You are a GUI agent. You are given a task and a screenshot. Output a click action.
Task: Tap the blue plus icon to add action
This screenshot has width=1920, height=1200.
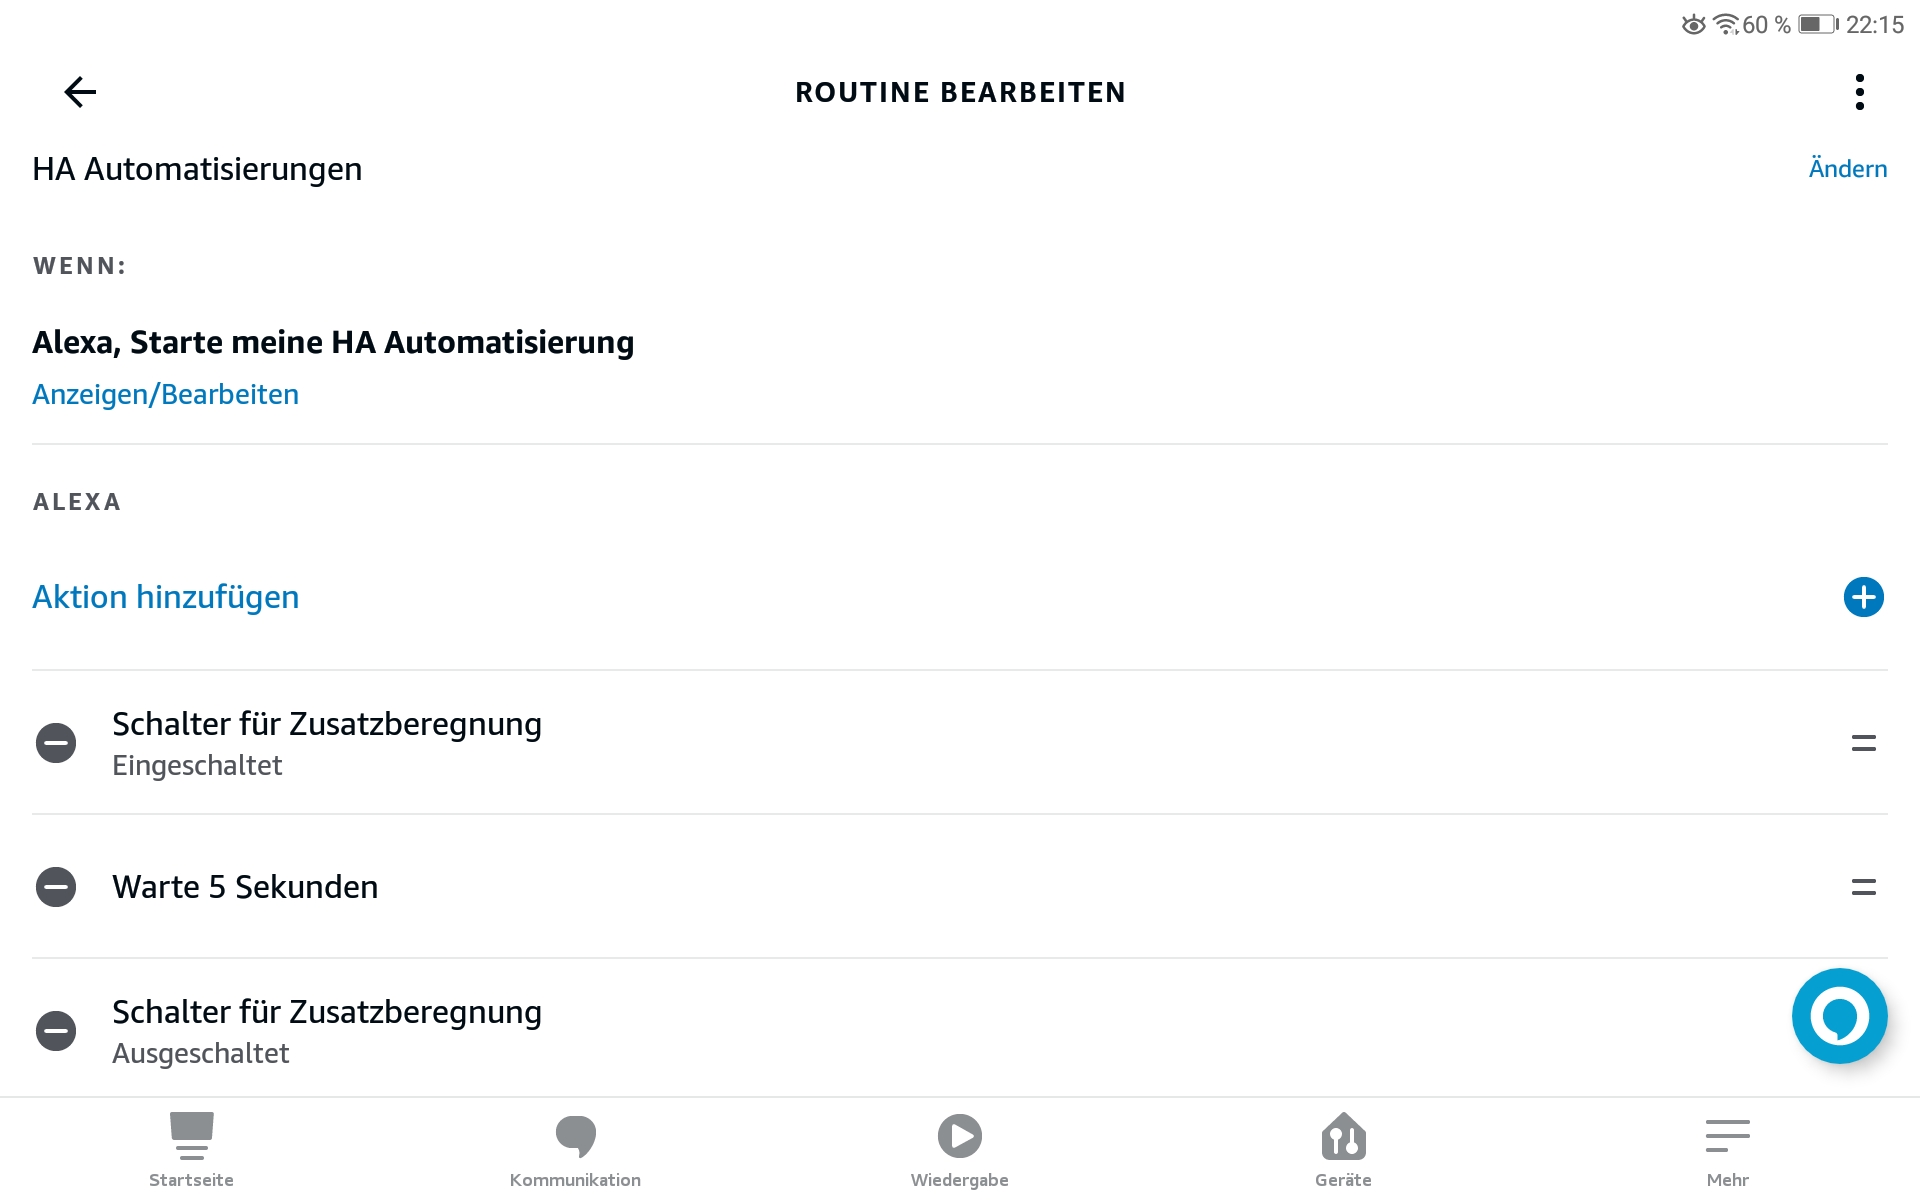(1863, 597)
